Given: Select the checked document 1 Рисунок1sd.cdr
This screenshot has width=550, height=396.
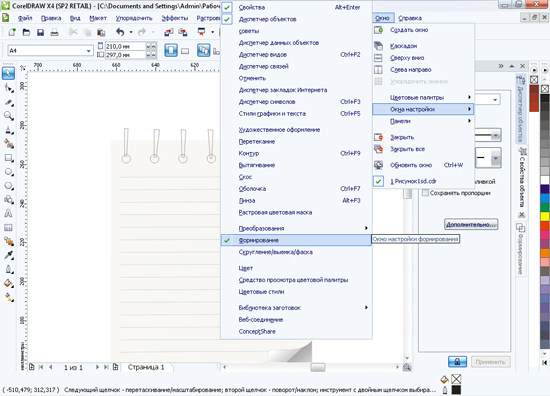Looking at the screenshot, I should [423, 181].
